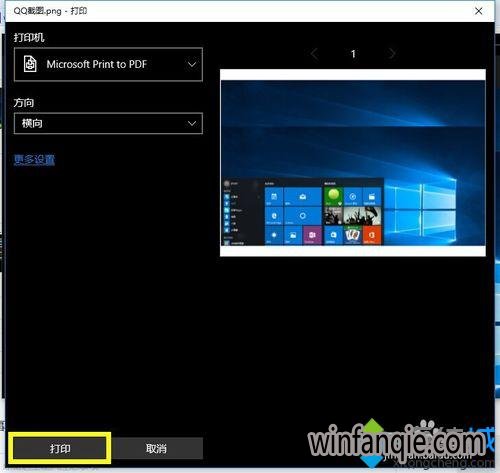Click the print preview thumbnail image

point(353,163)
